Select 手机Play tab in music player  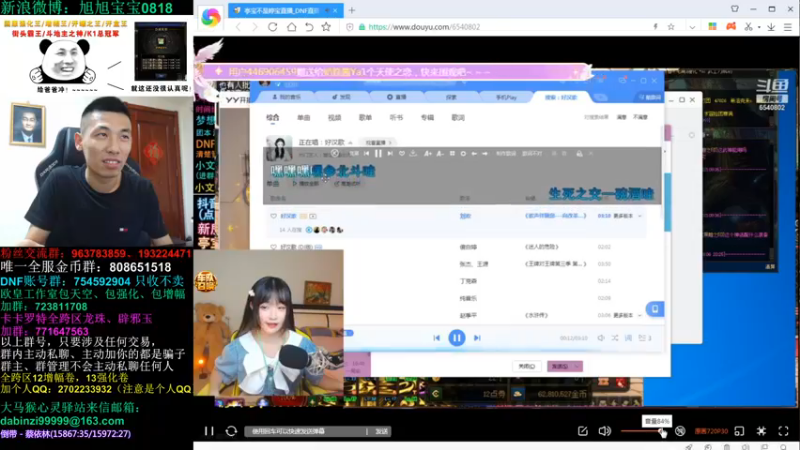[x=506, y=97]
